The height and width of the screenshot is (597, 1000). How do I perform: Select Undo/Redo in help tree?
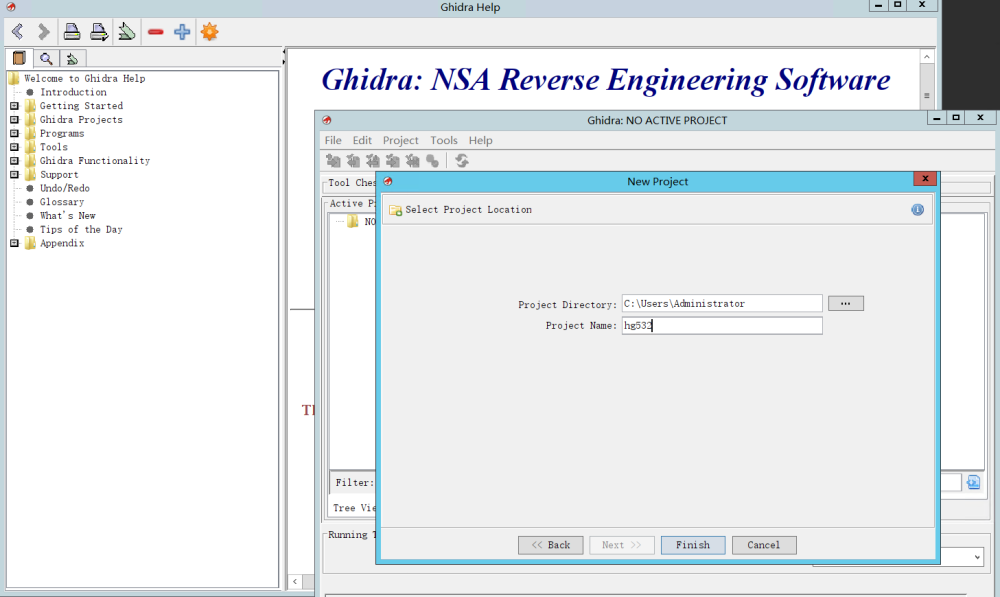(65, 188)
